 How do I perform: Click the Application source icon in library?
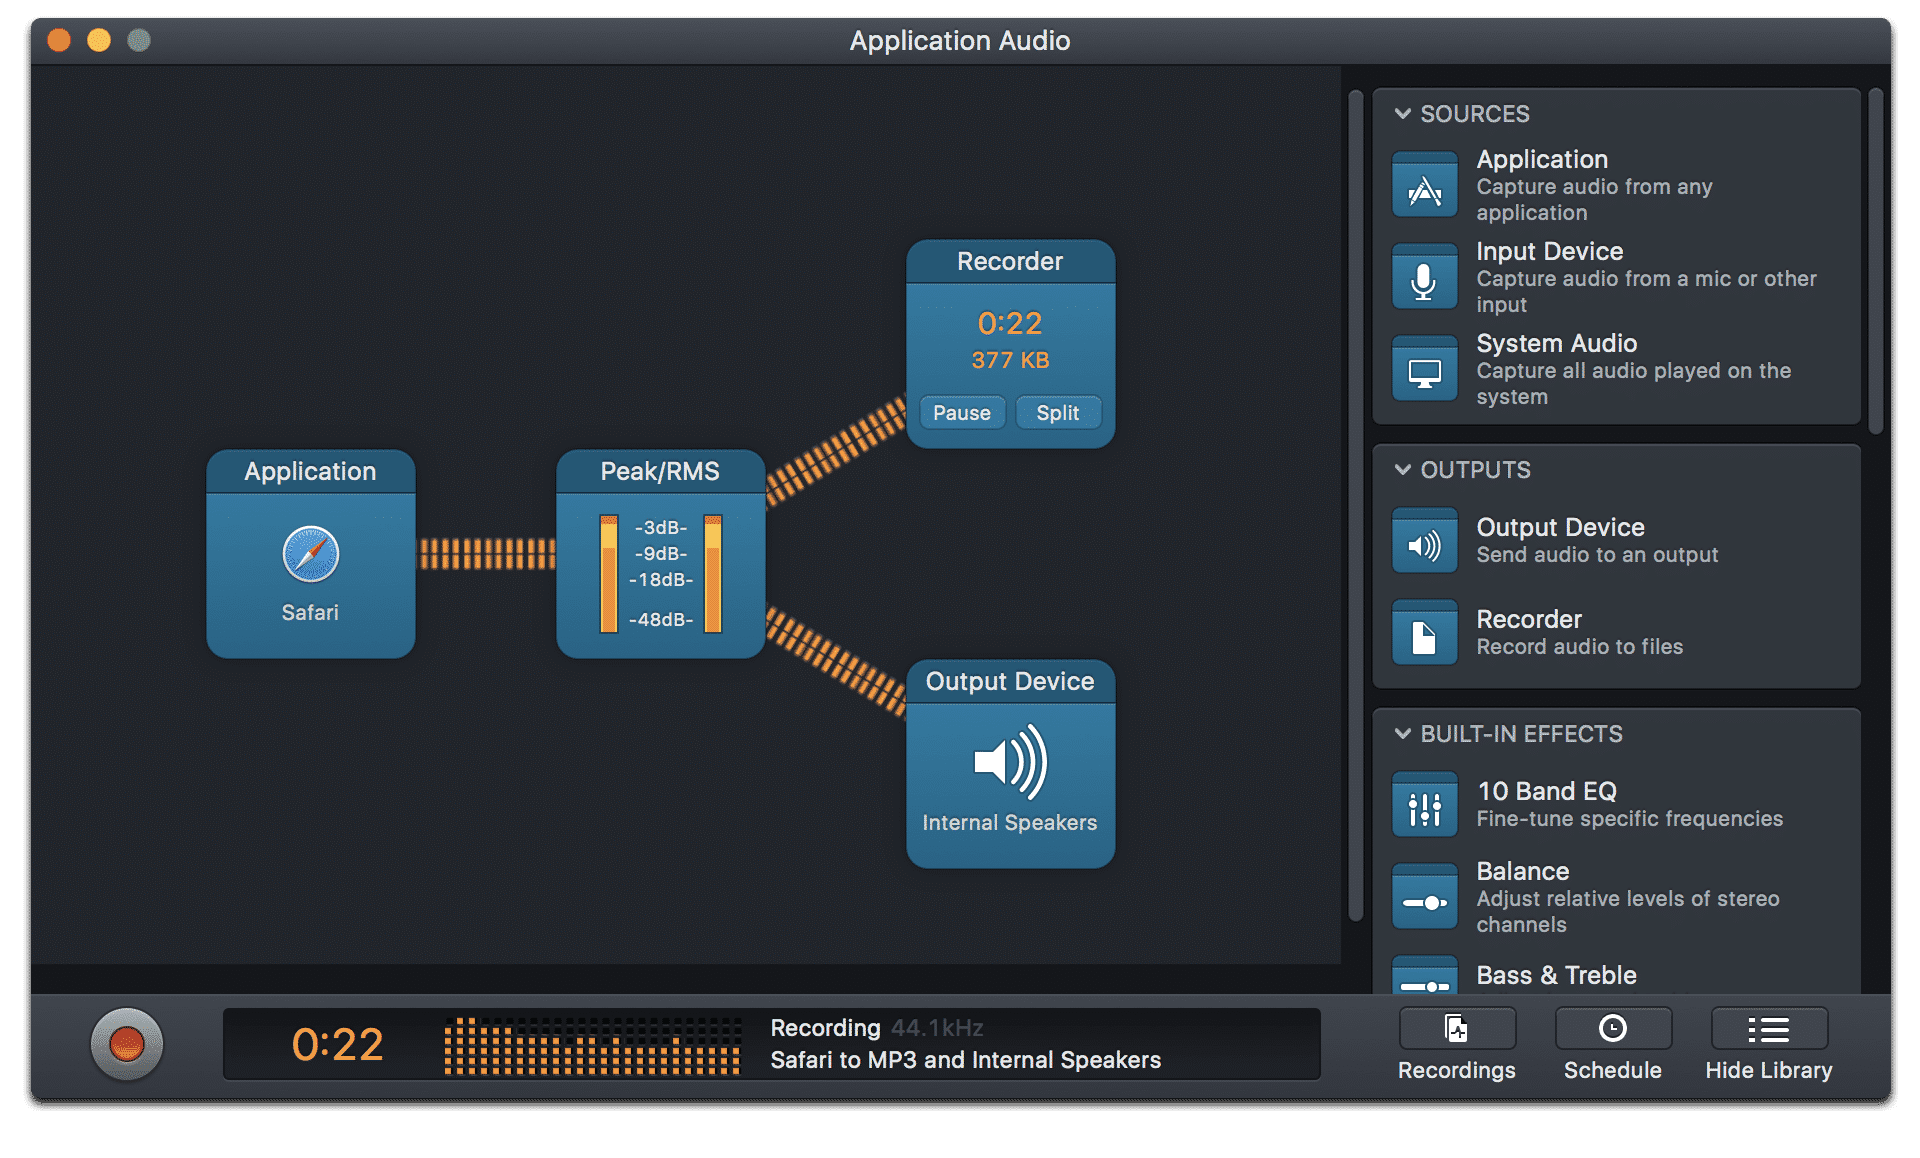coord(1424,186)
